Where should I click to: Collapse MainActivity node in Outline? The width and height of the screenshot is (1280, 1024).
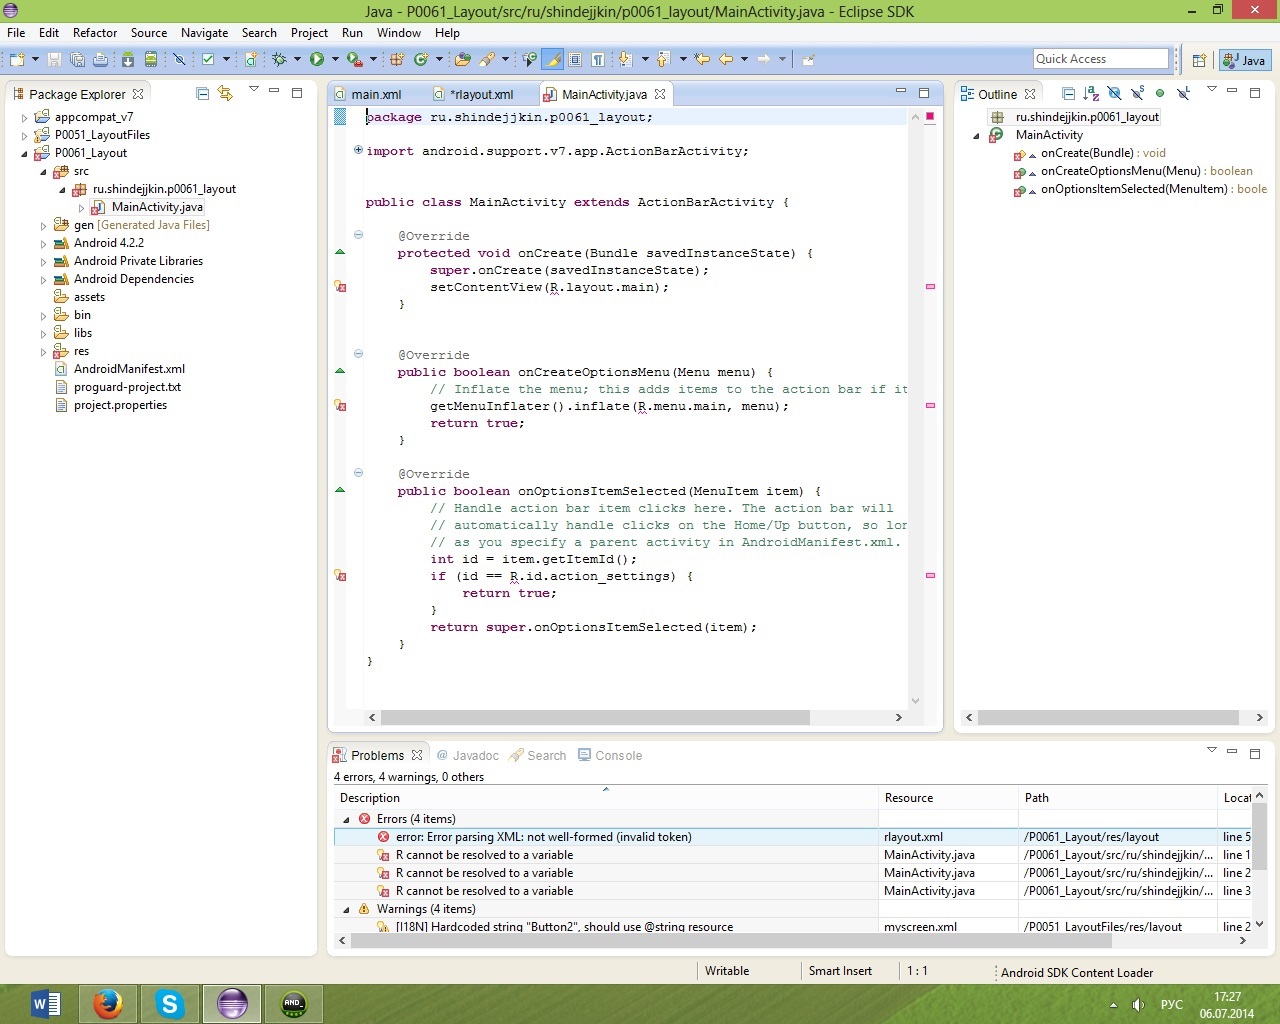(x=977, y=135)
